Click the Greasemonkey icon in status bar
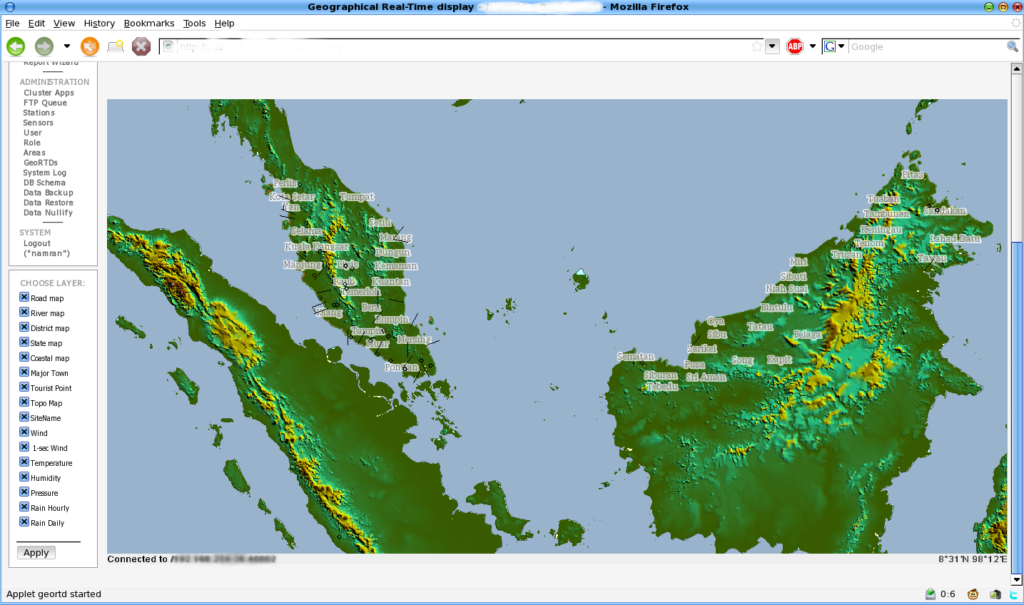Image resolution: width=1024 pixels, height=605 pixels. (x=975, y=593)
